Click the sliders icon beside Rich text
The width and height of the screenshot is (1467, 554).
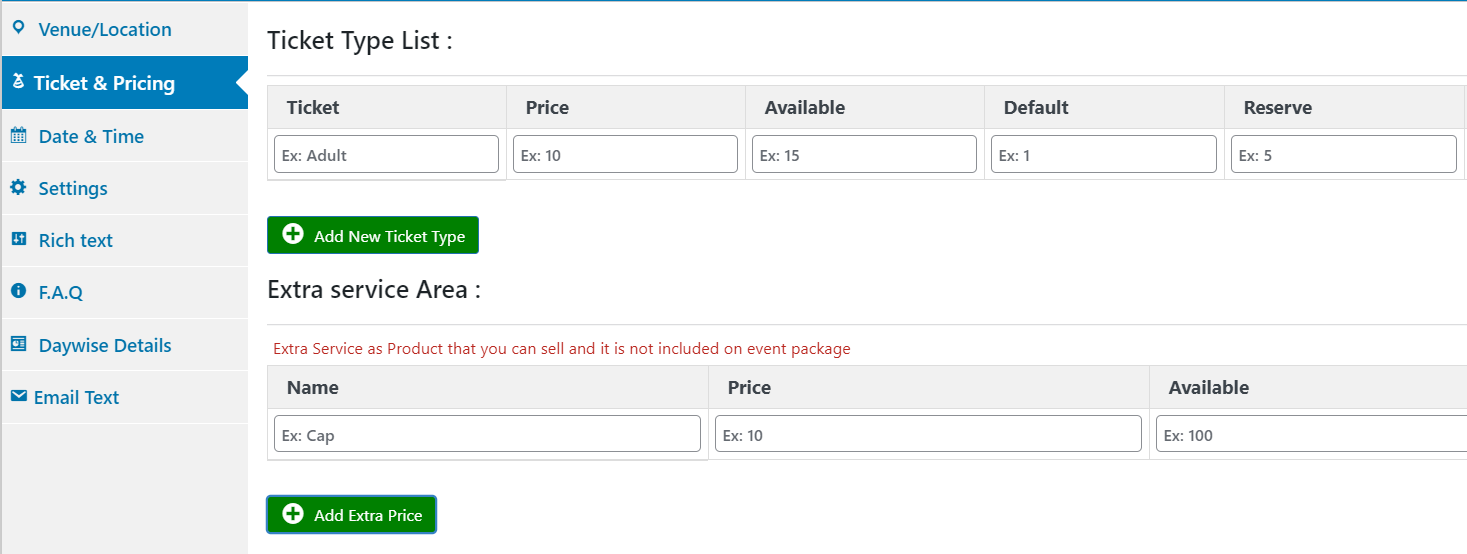tap(18, 239)
